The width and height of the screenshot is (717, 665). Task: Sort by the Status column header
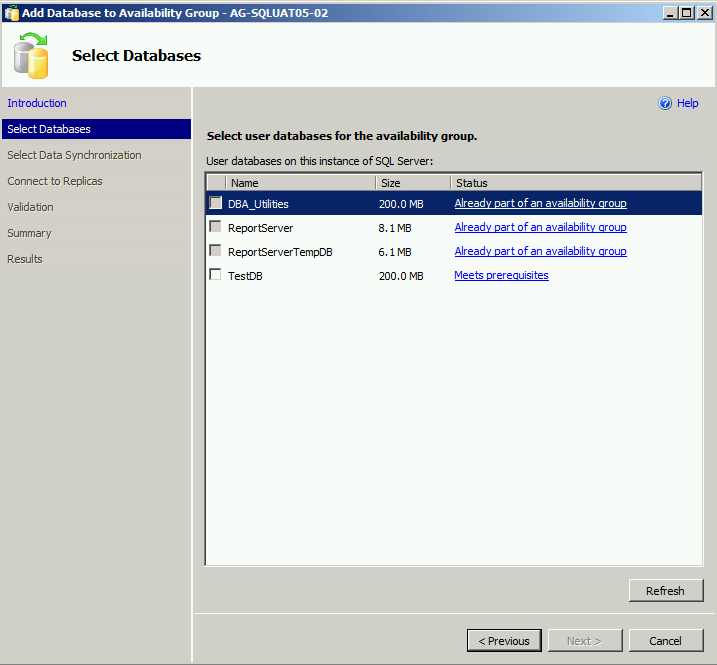click(x=576, y=183)
